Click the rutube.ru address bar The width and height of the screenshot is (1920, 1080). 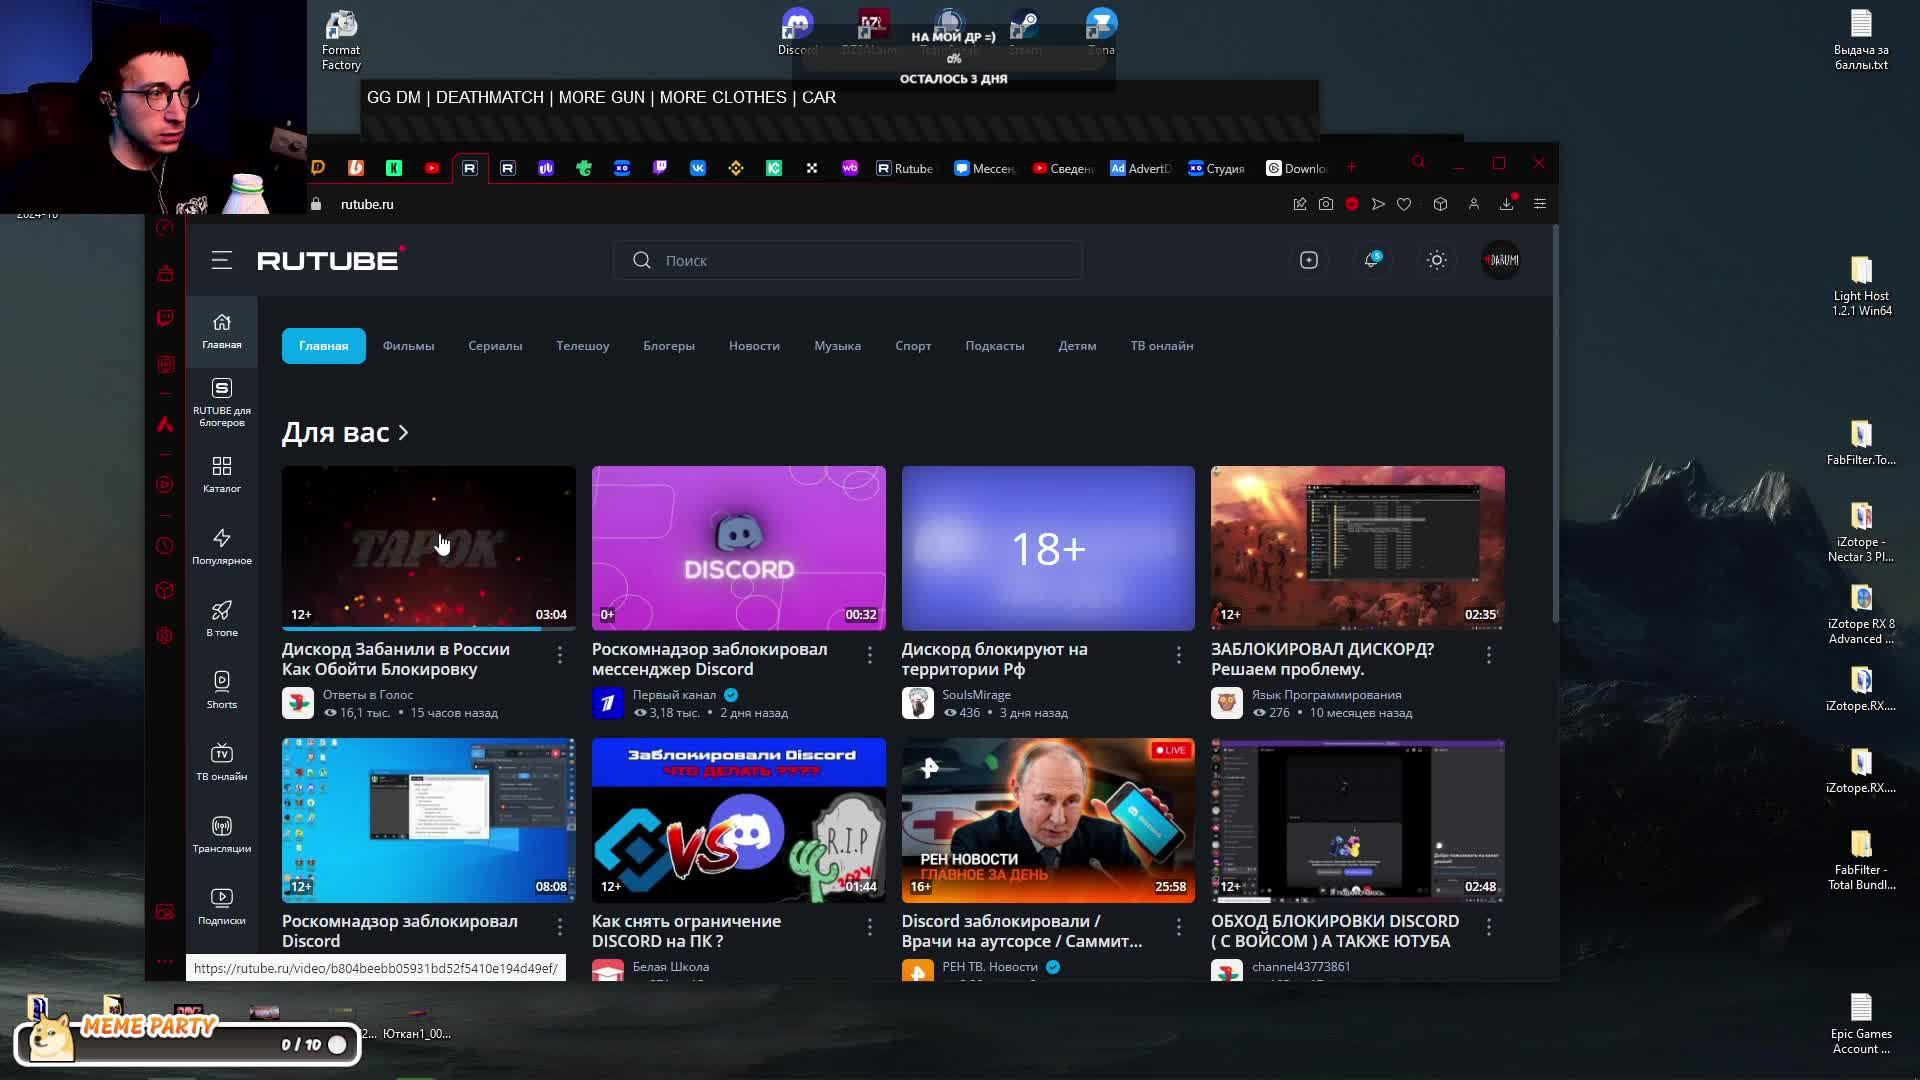coord(367,204)
